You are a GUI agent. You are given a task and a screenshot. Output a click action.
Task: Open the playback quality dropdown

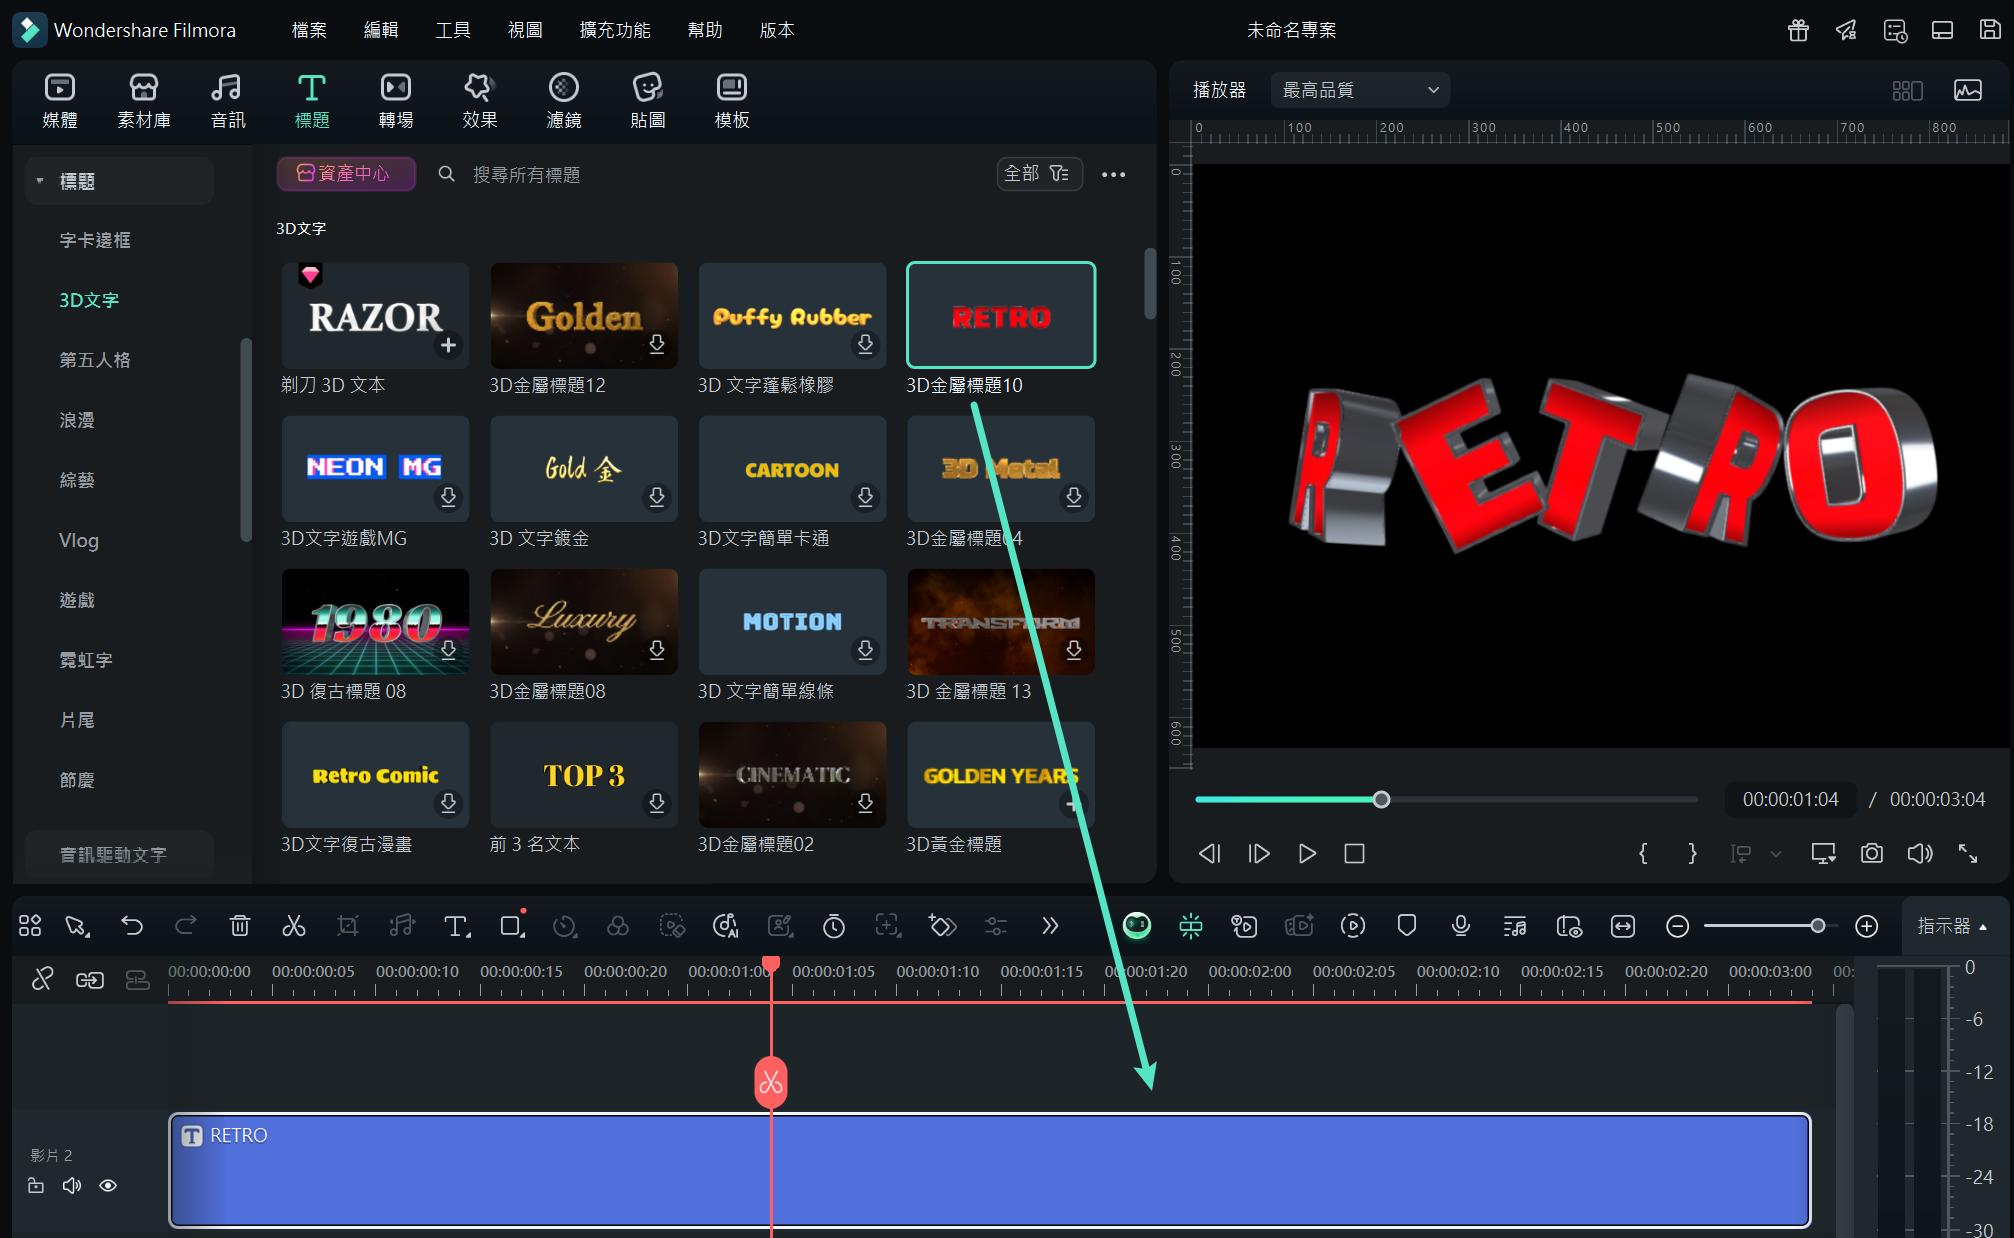(1360, 90)
